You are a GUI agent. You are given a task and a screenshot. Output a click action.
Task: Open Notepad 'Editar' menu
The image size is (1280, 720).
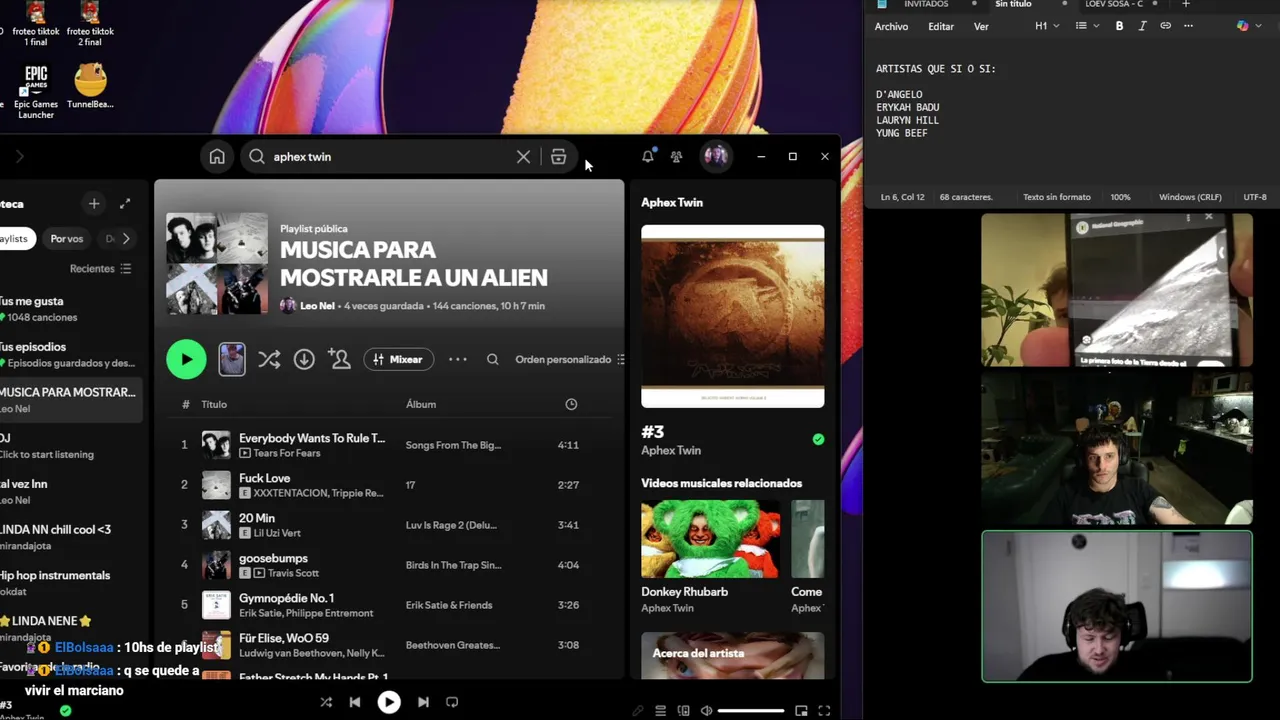[941, 27]
